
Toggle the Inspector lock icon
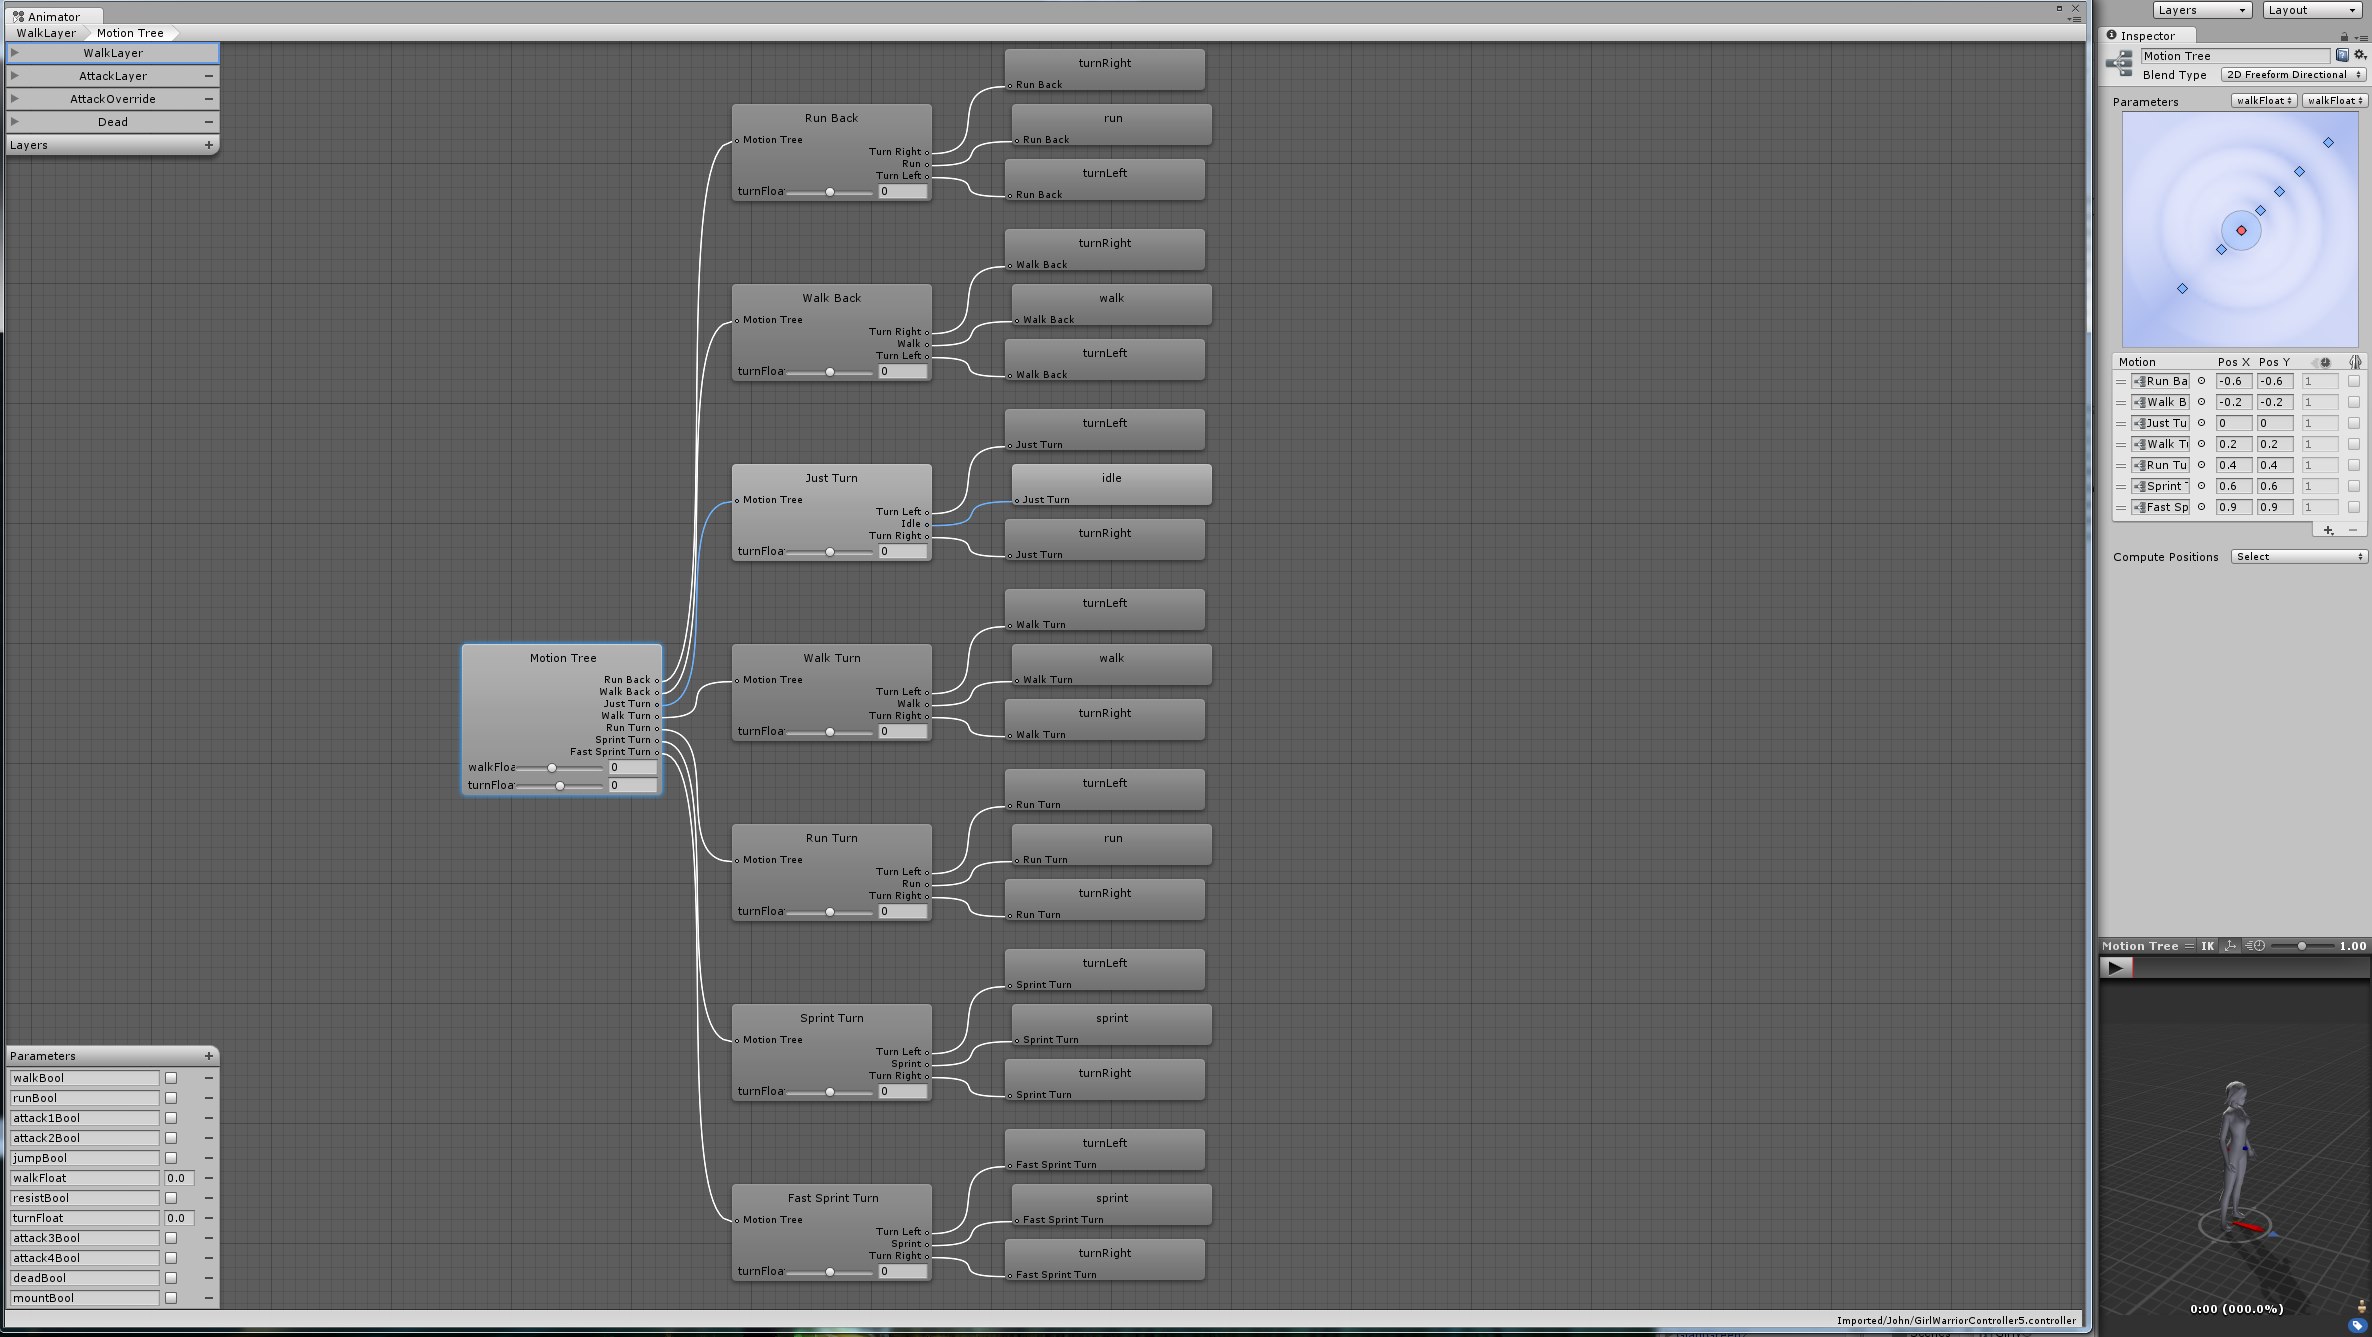(x=2344, y=37)
